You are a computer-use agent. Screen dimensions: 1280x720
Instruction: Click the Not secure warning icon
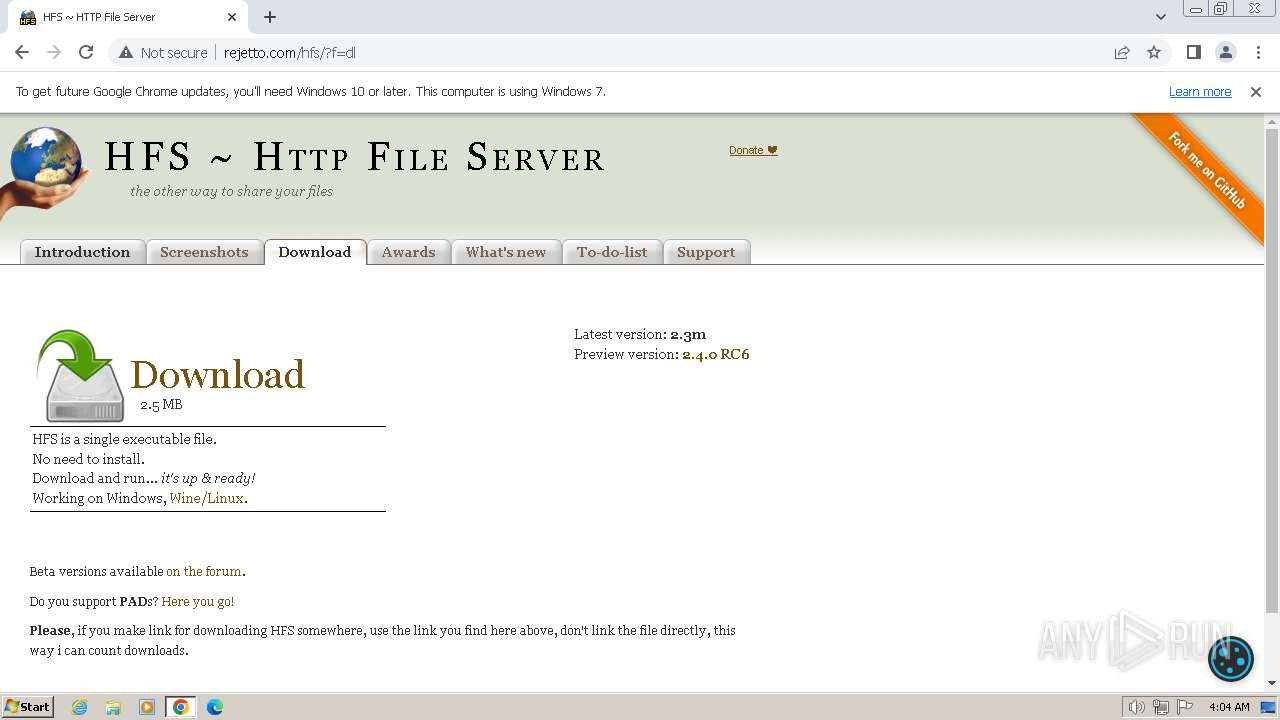pyautogui.click(x=125, y=52)
